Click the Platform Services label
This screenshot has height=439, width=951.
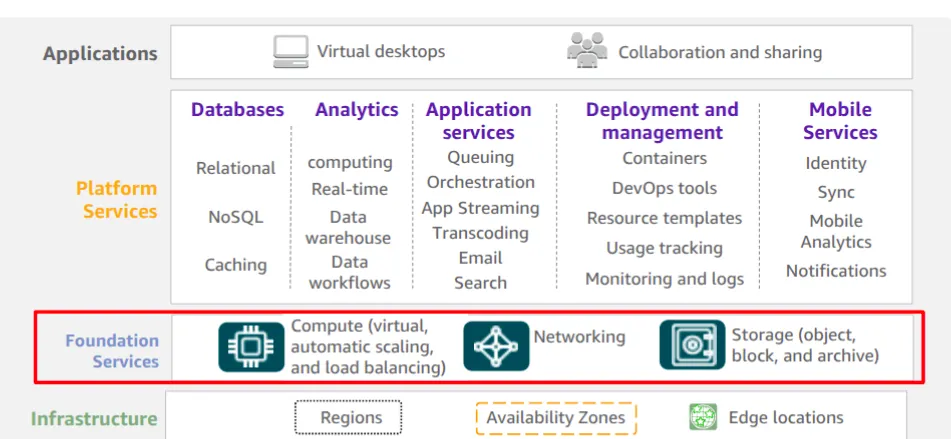(x=116, y=199)
